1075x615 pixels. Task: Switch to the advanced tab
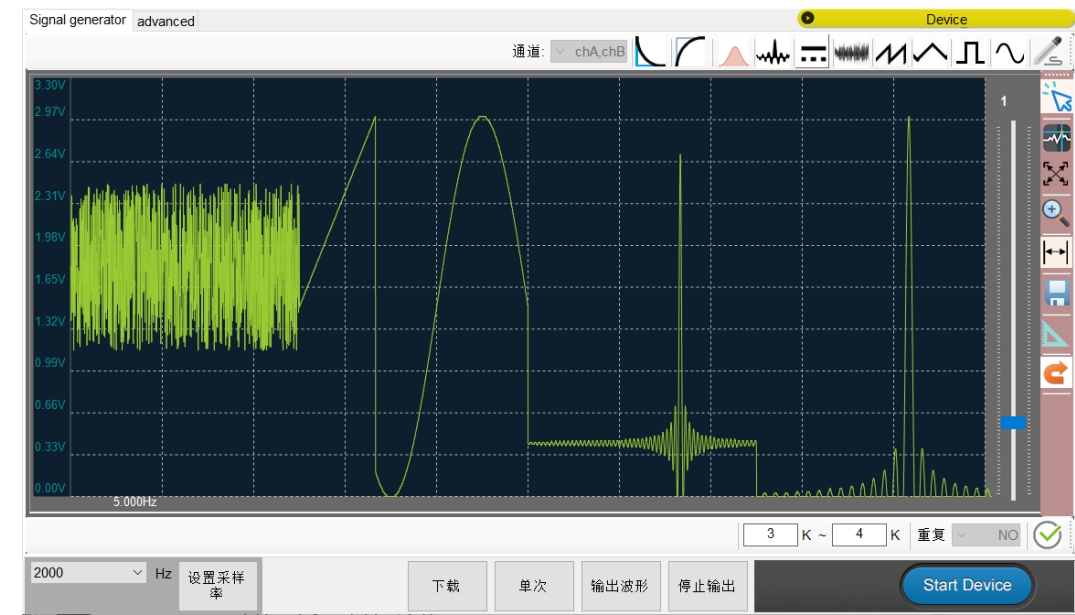(166, 21)
